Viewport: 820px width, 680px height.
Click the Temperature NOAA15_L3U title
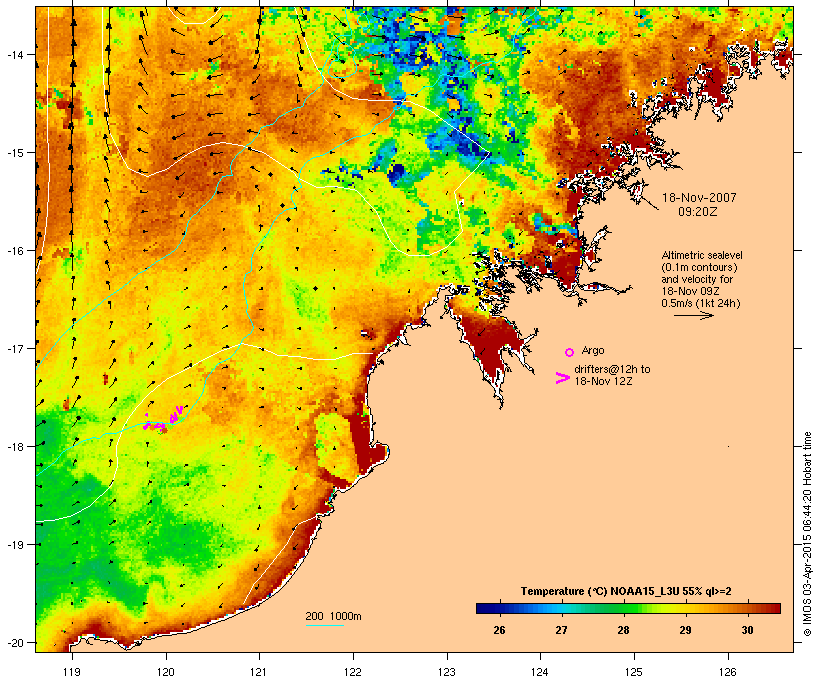pyautogui.click(x=626, y=591)
